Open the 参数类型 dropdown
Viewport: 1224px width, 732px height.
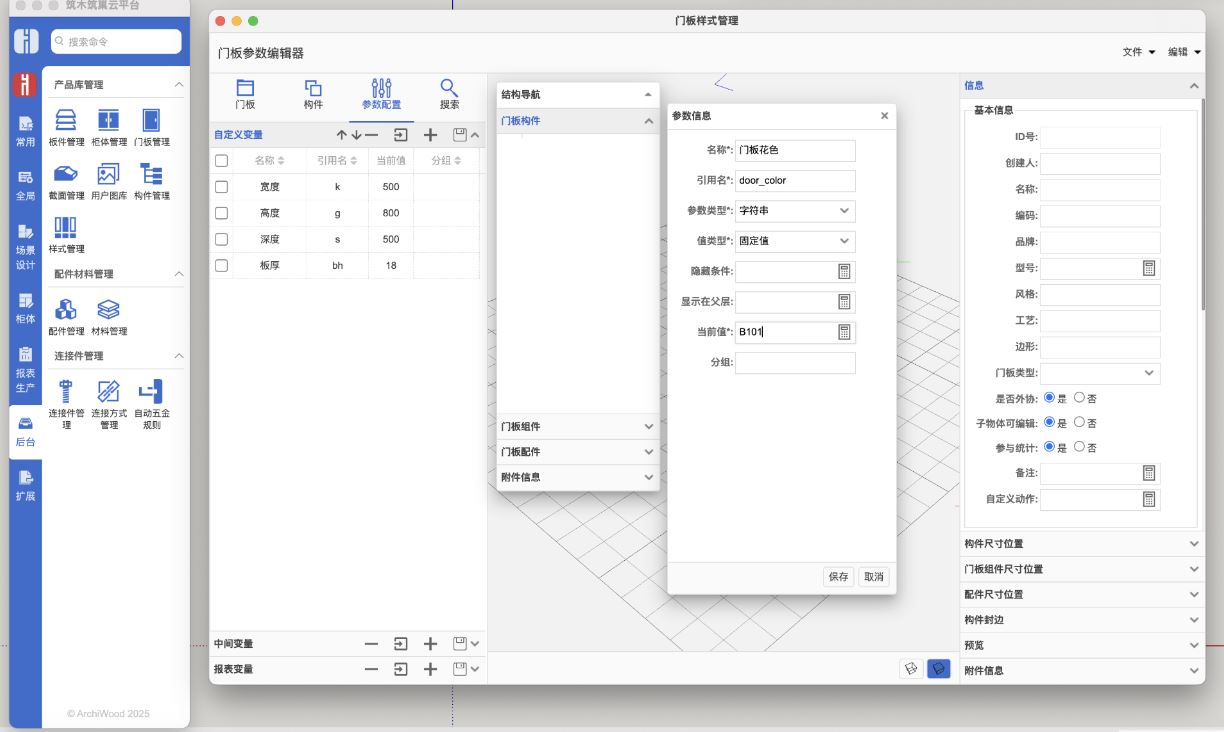[x=795, y=211]
